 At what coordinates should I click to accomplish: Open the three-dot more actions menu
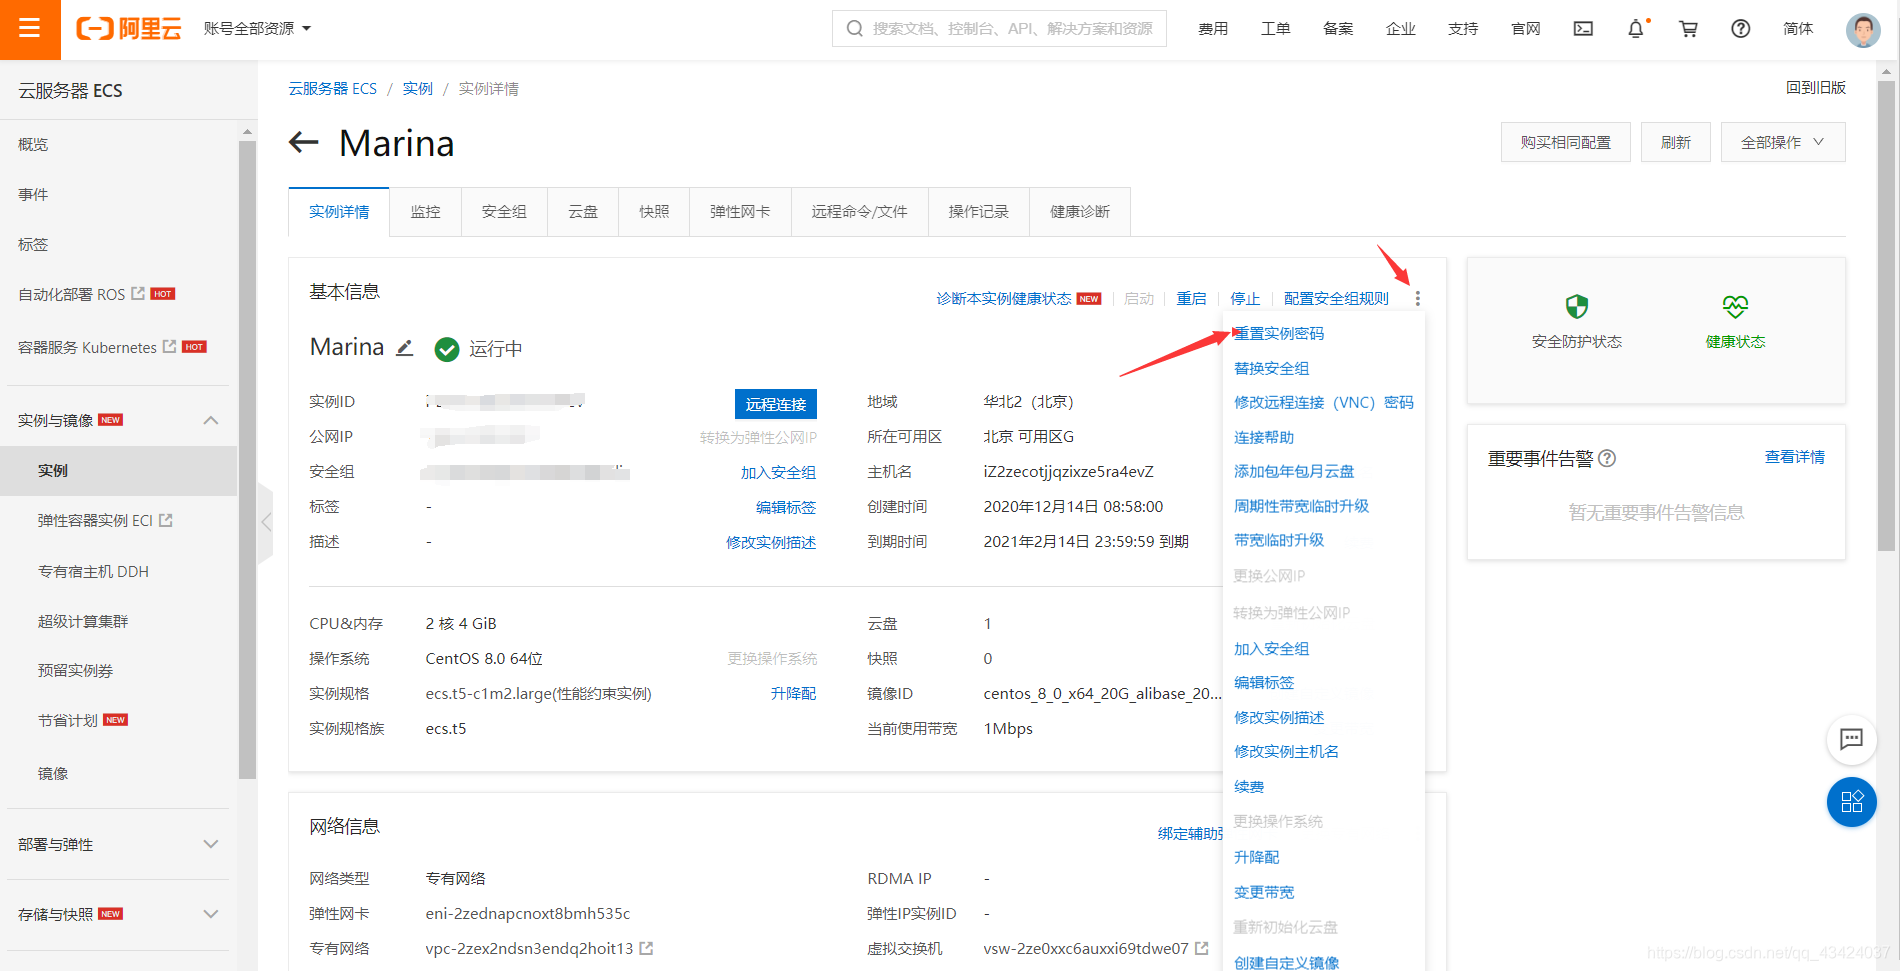click(x=1417, y=298)
